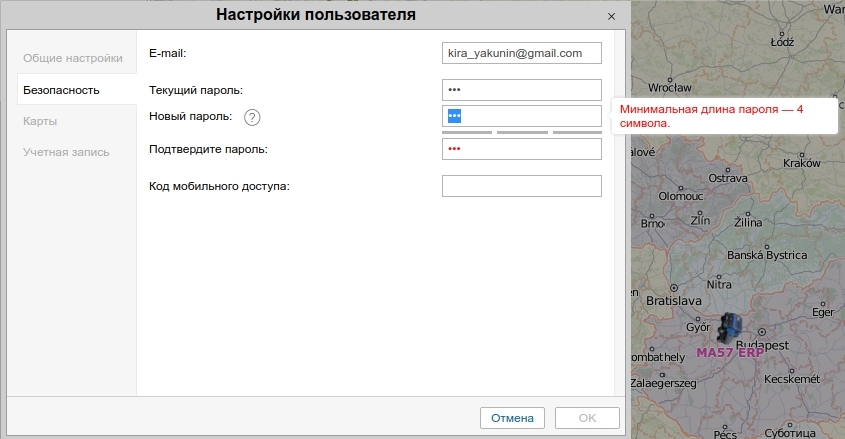The width and height of the screenshot is (845, 439).
Task: Click the Olomouc label on map
Action: point(681,196)
